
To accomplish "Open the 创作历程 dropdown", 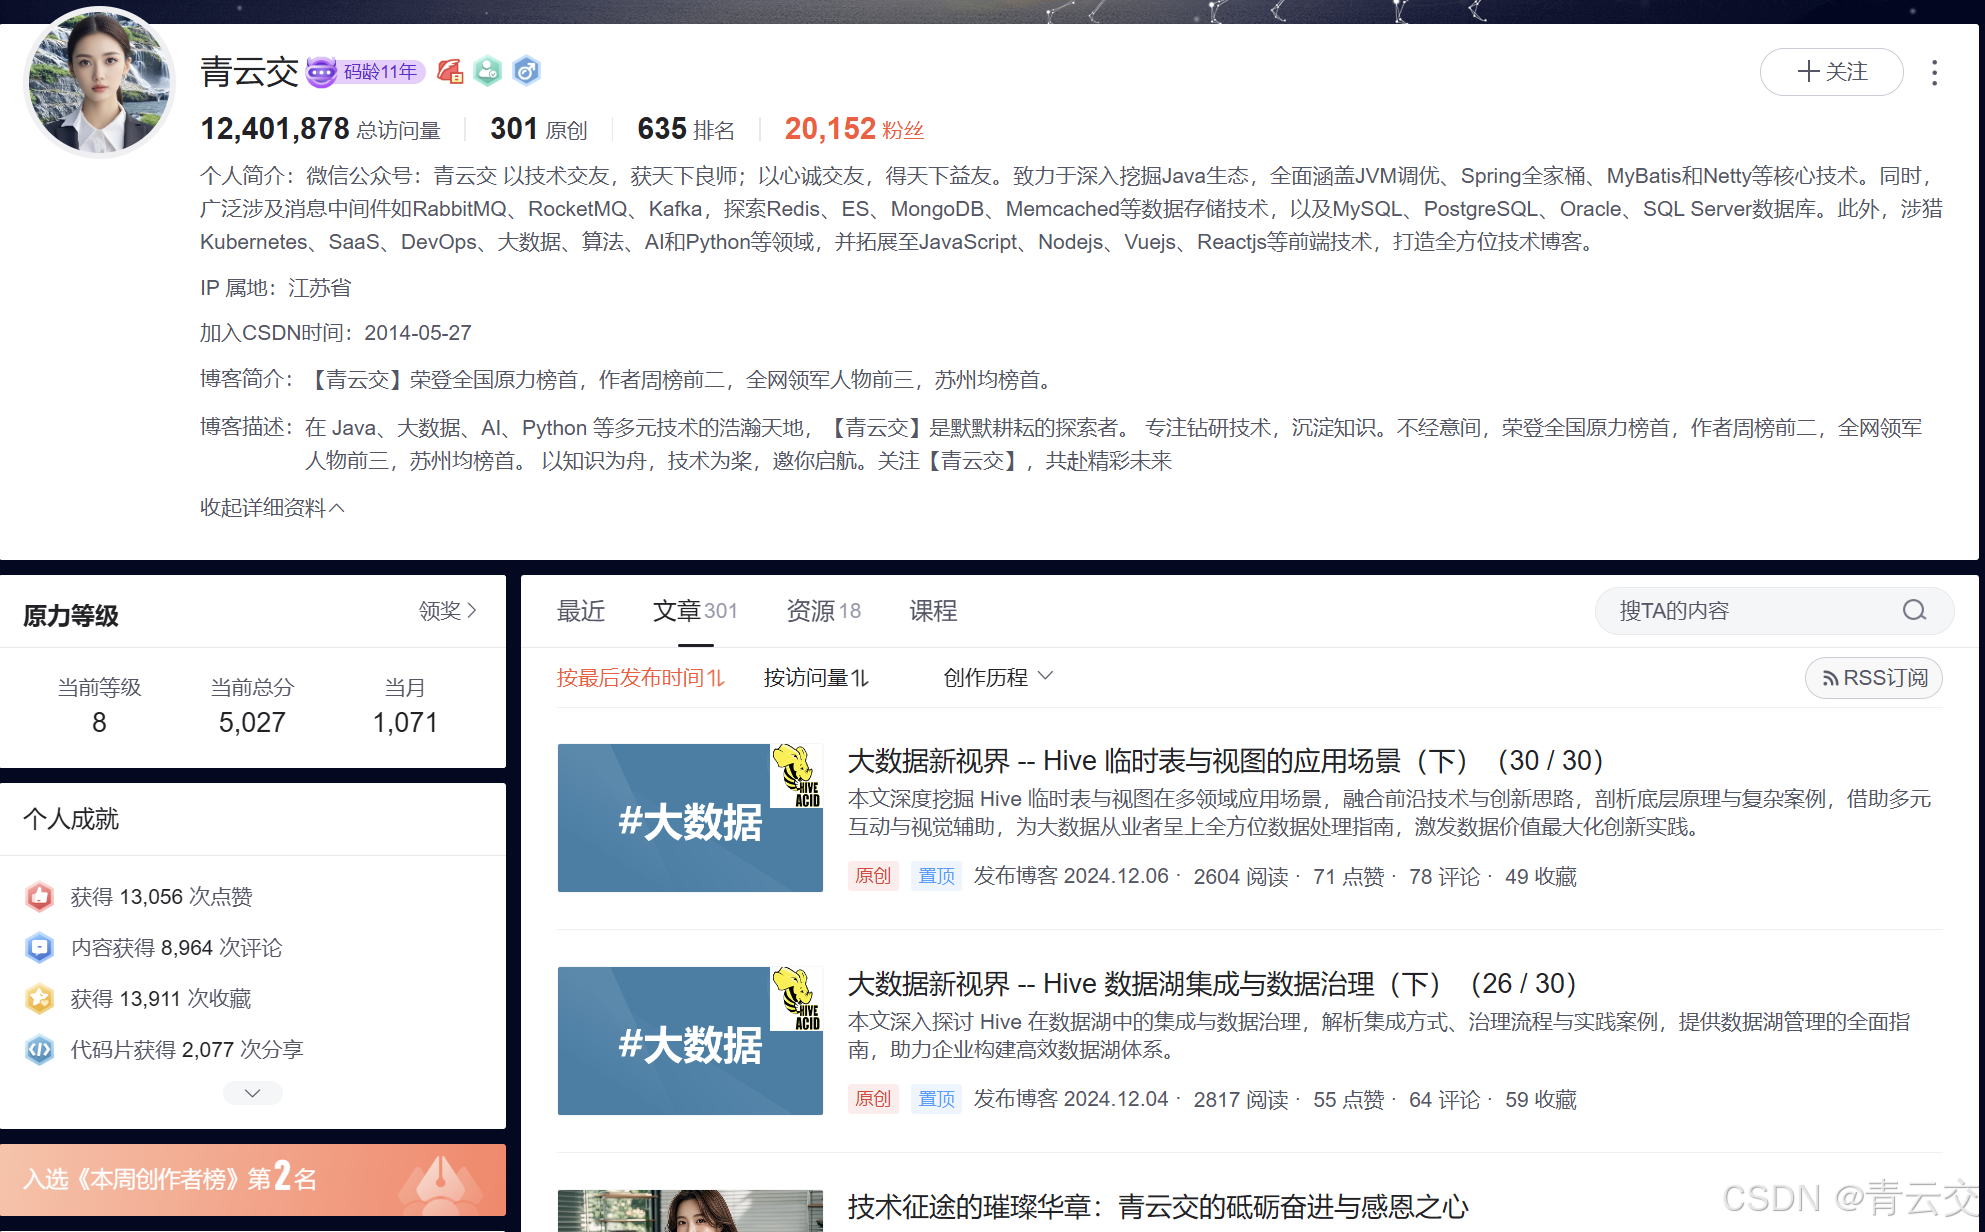I will (x=997, y=678).
